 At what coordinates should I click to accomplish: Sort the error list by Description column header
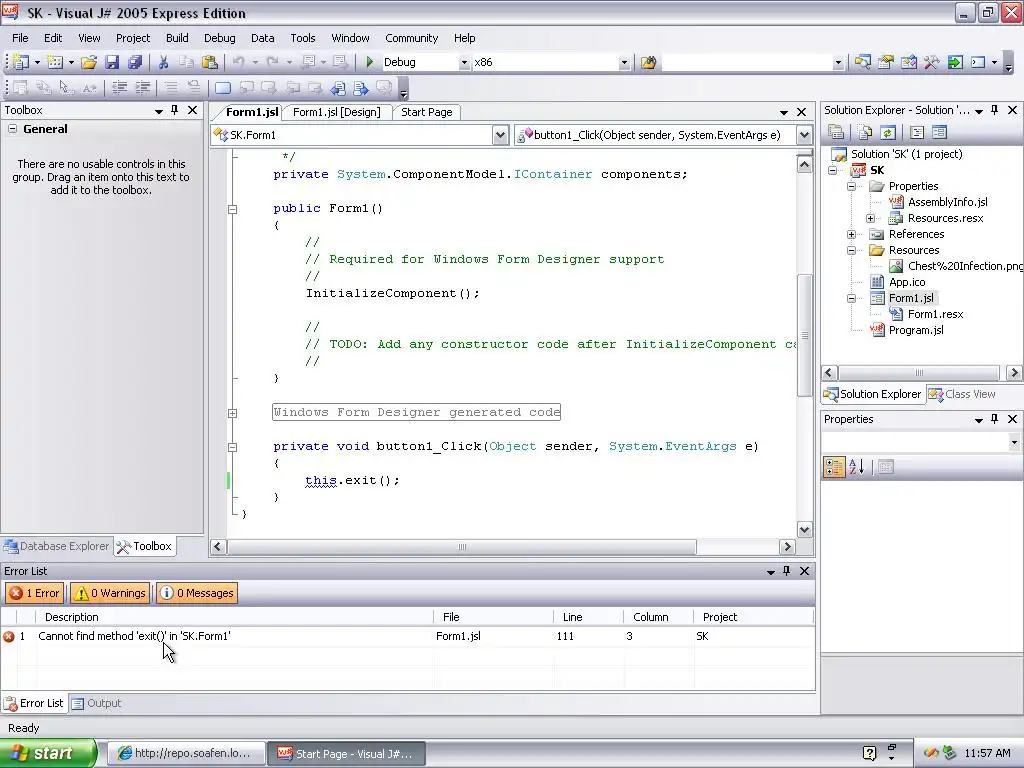[x=235, y=617]
